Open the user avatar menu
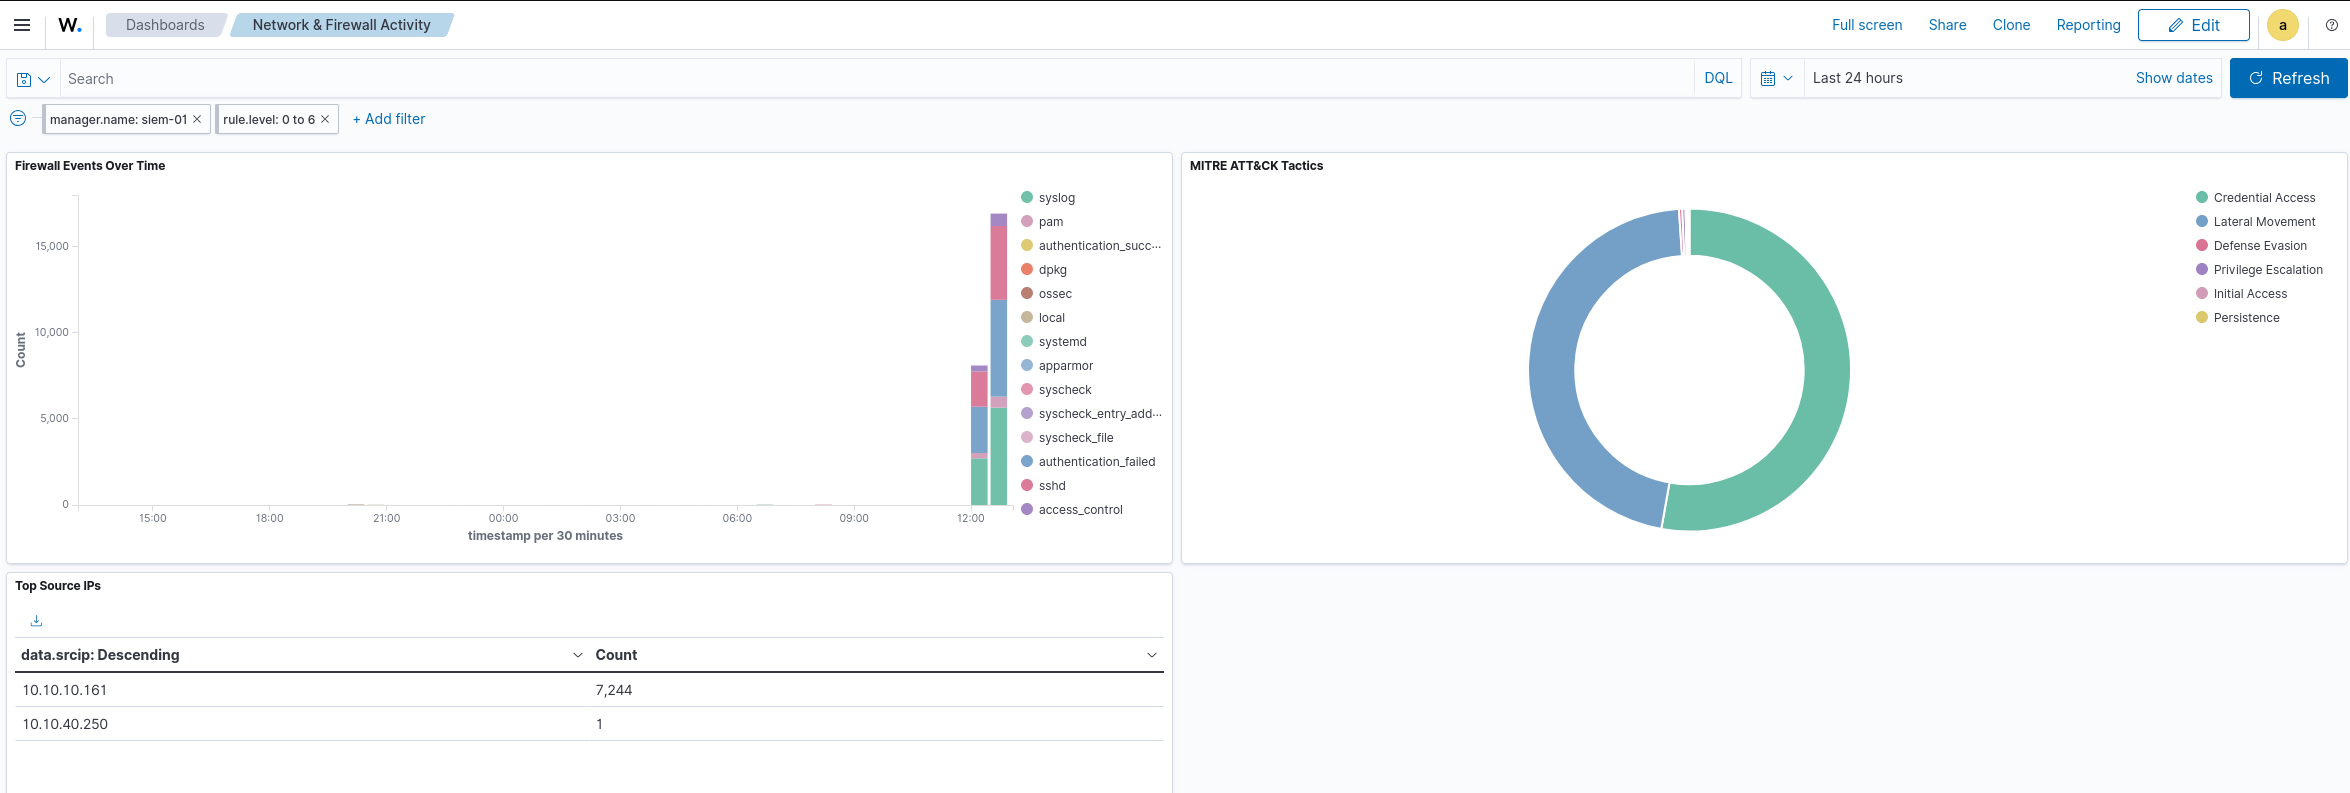The width and height of the screenshot is (2350, 793). click(x=2283, y=25)
